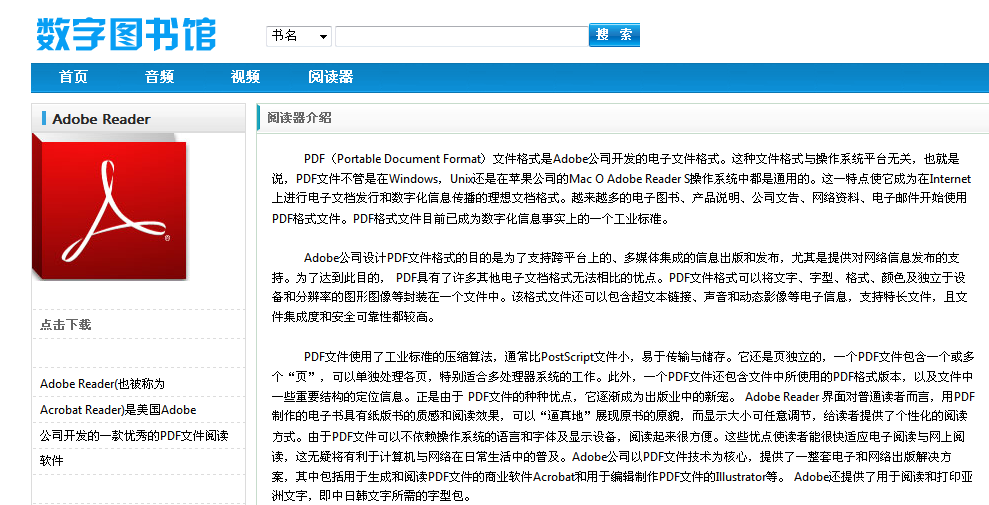Click the text line '公司开发的一款优秀的PDF文件阅读'
This screenshot has height=505, width=989.
134,436
